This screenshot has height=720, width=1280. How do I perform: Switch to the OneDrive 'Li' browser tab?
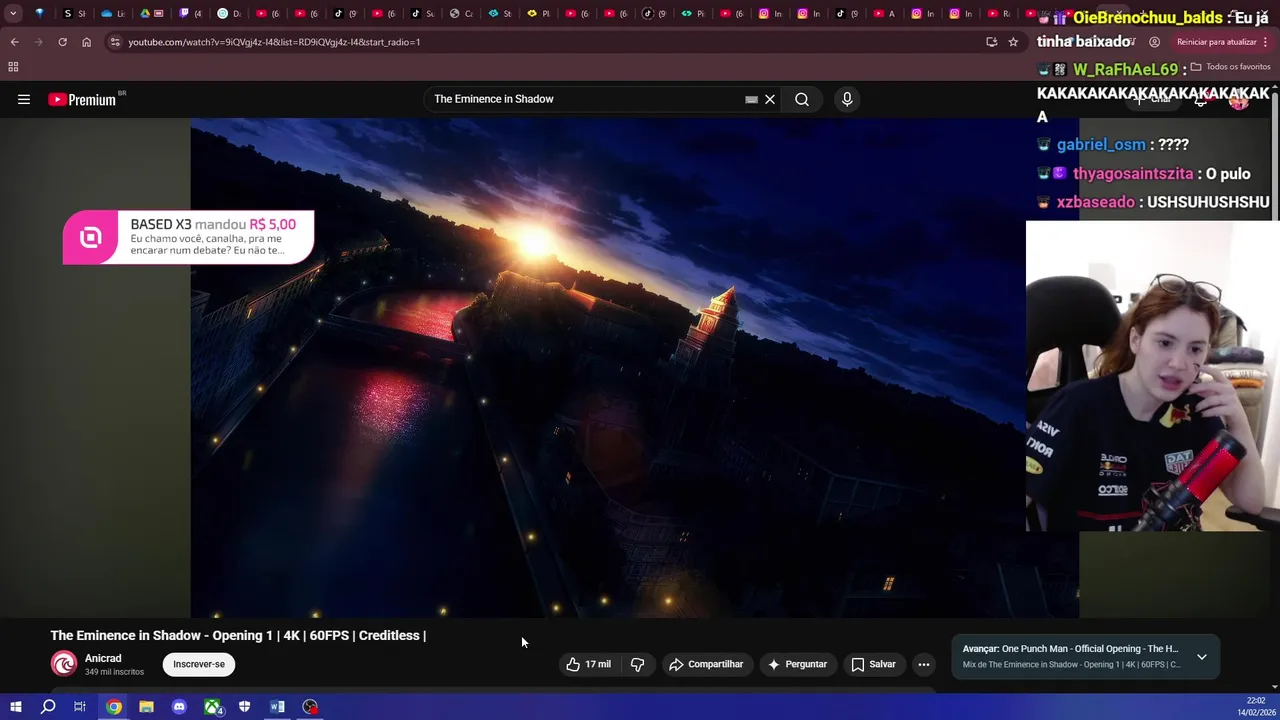tap(113, 14)
